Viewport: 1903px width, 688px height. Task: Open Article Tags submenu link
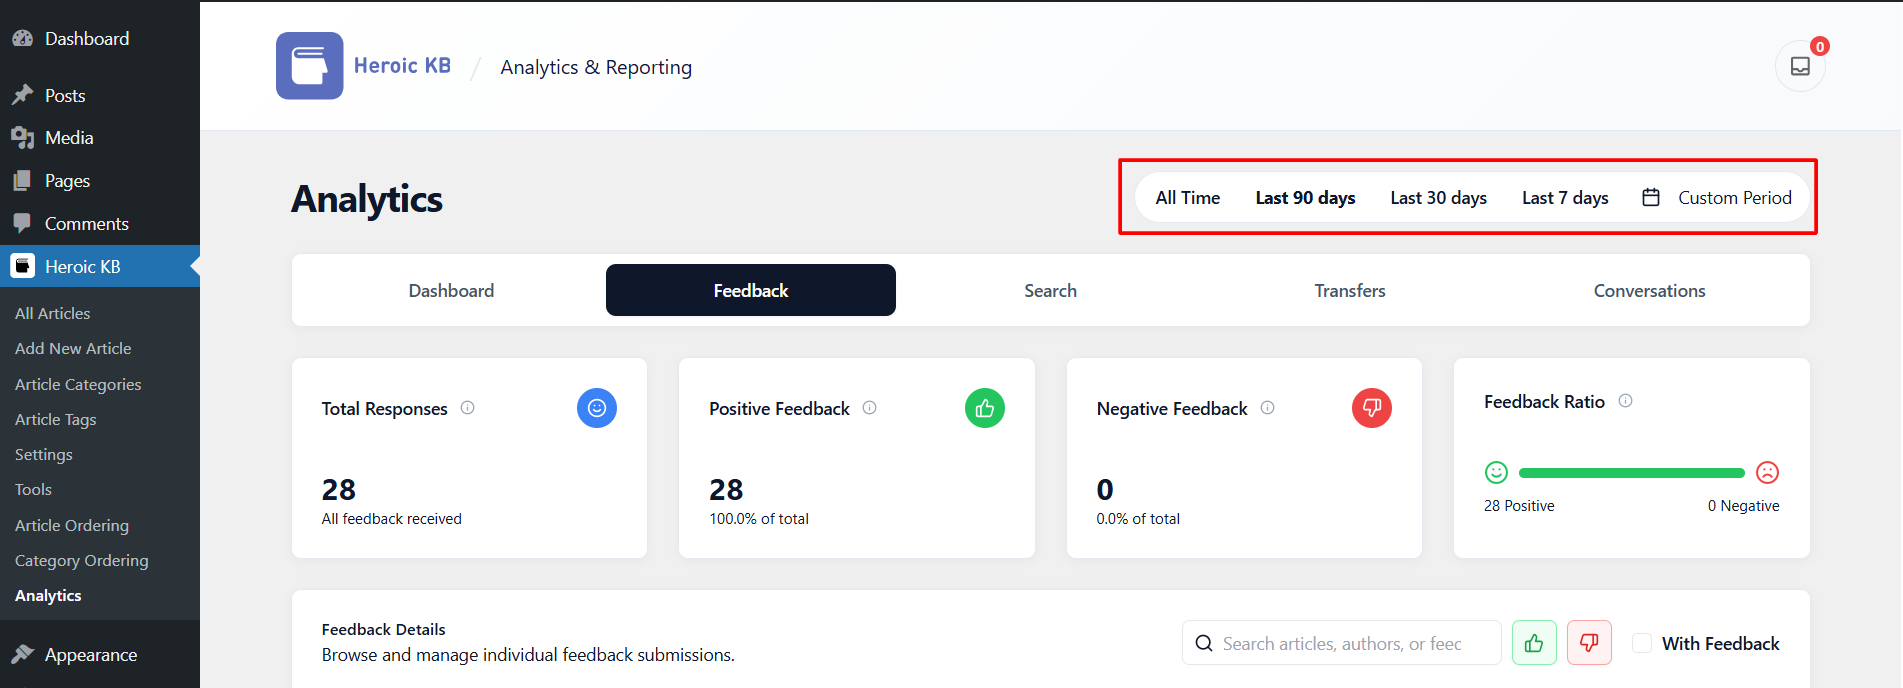coord(56,419)
